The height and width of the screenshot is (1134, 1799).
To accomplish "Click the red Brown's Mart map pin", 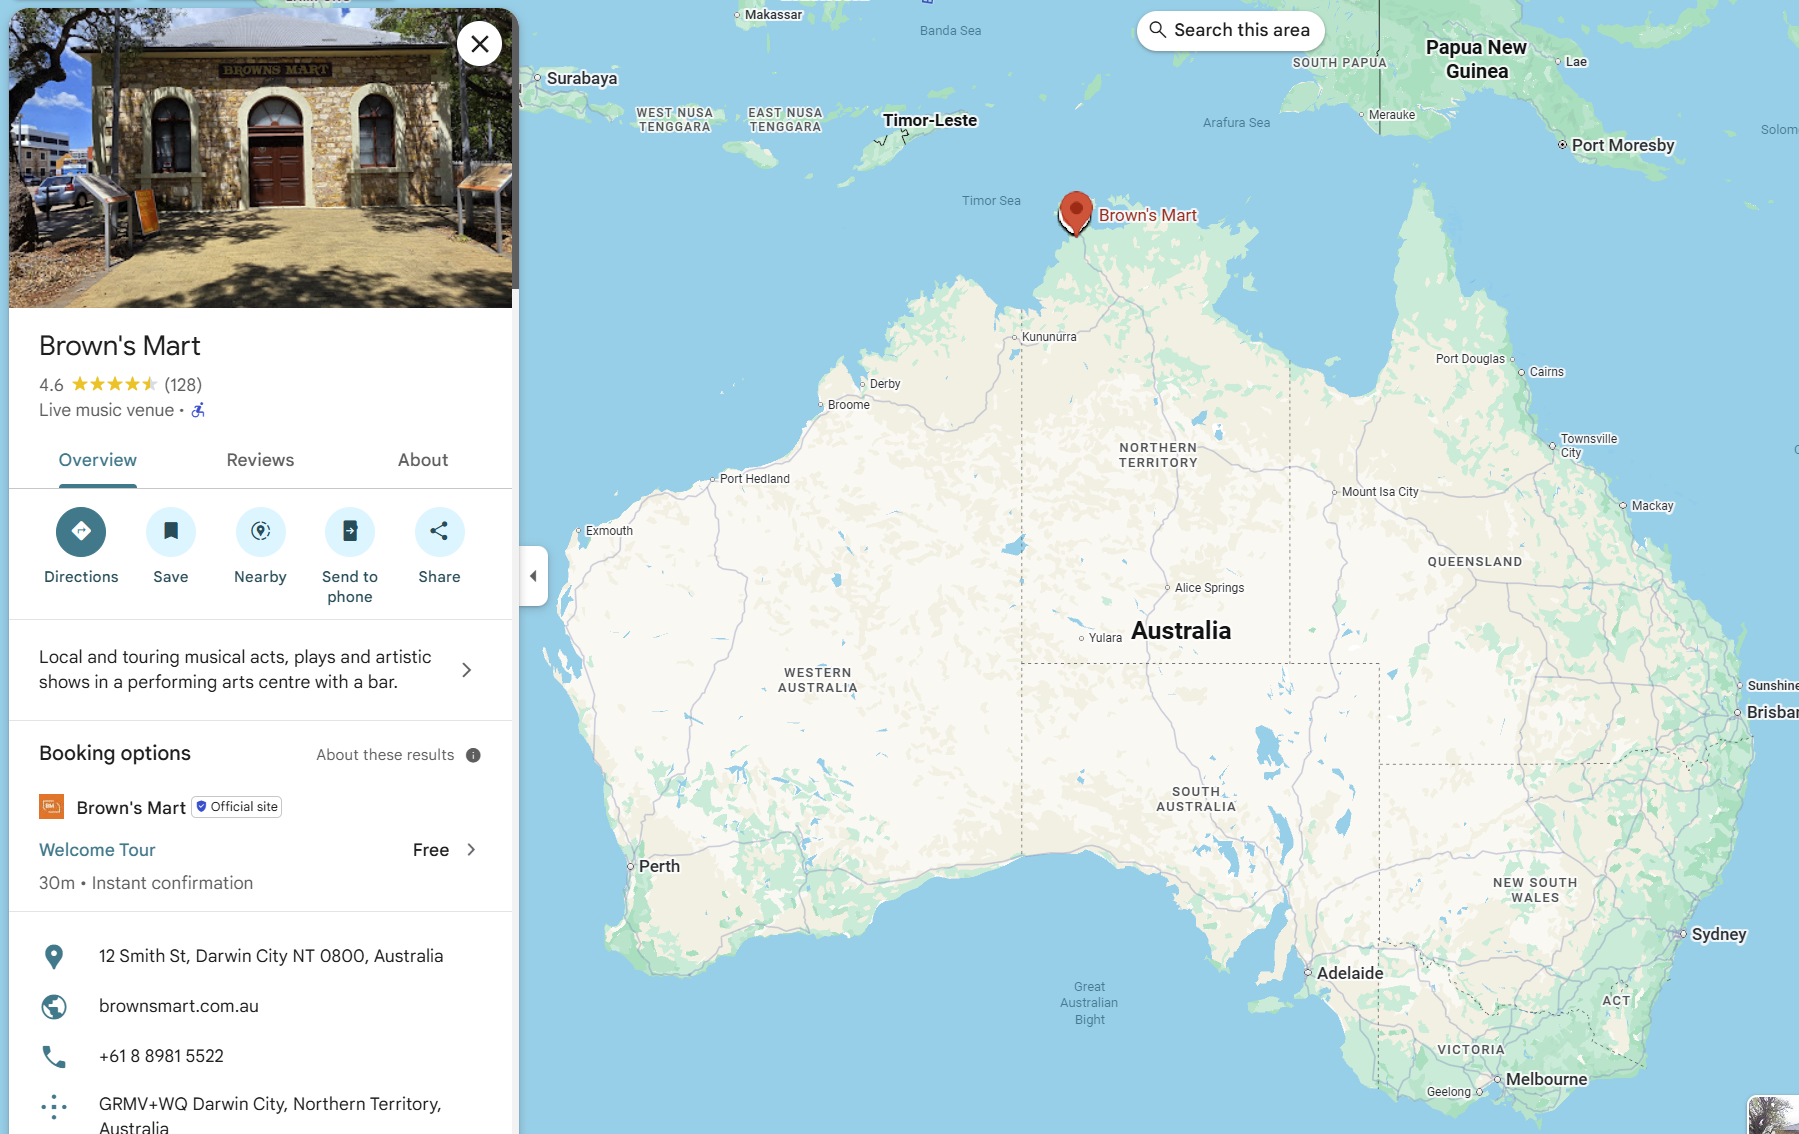I will pyautogui.click(x=1075, y=212).
